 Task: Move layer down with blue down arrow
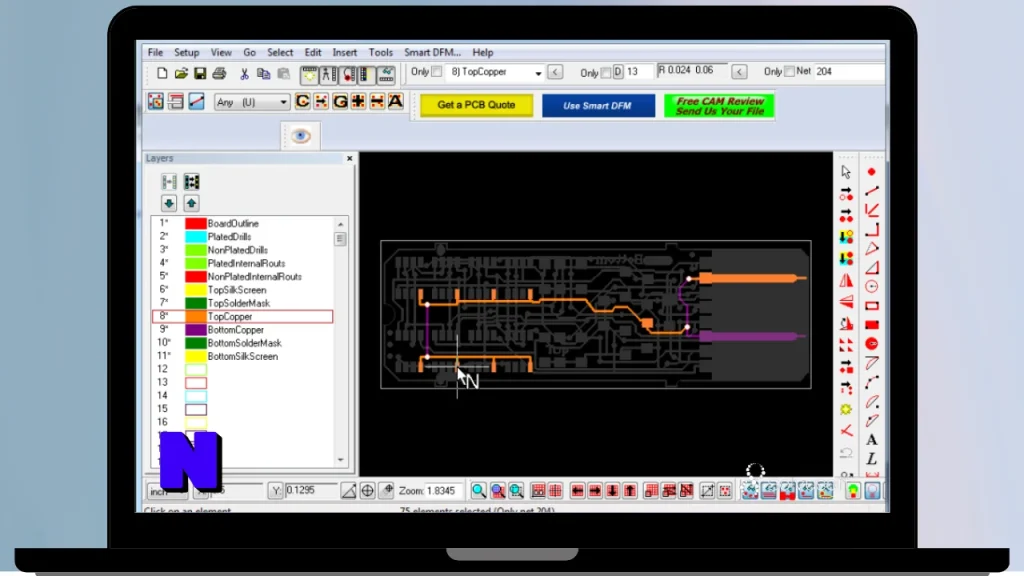coord(169,203)
